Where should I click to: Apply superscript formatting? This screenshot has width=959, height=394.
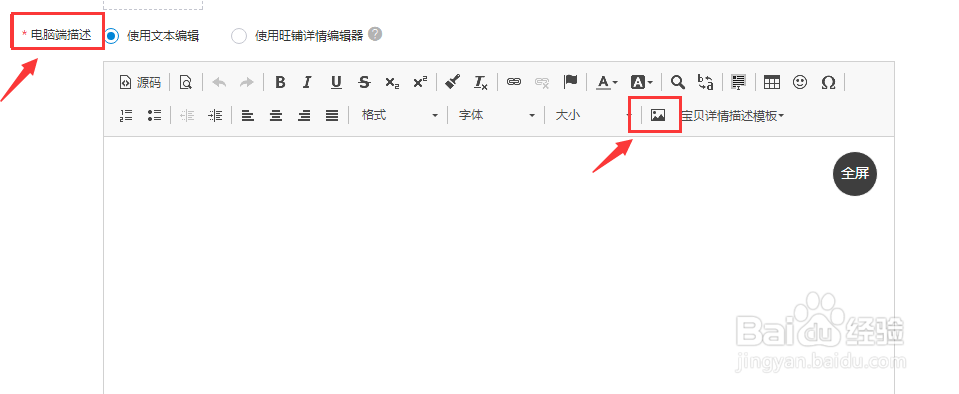coord(420,82)
